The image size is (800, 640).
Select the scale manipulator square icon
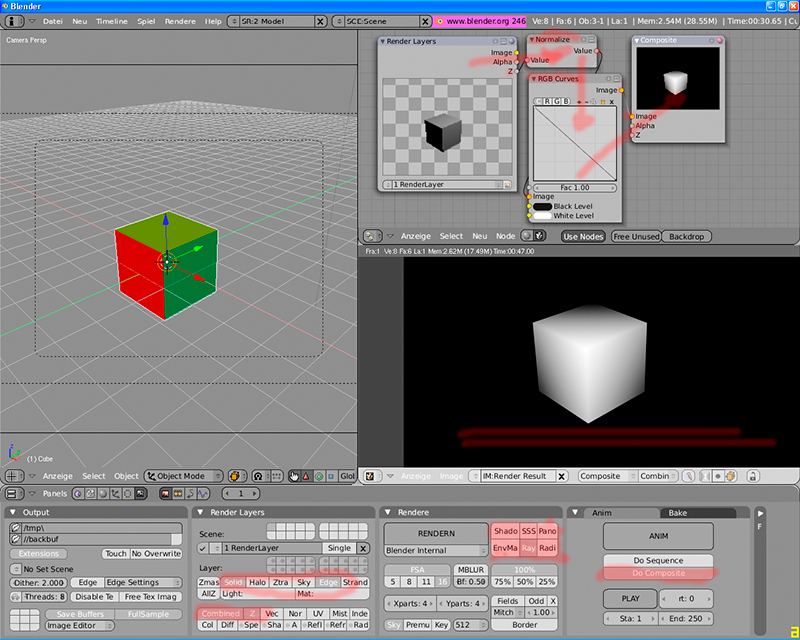pos(331,476)
